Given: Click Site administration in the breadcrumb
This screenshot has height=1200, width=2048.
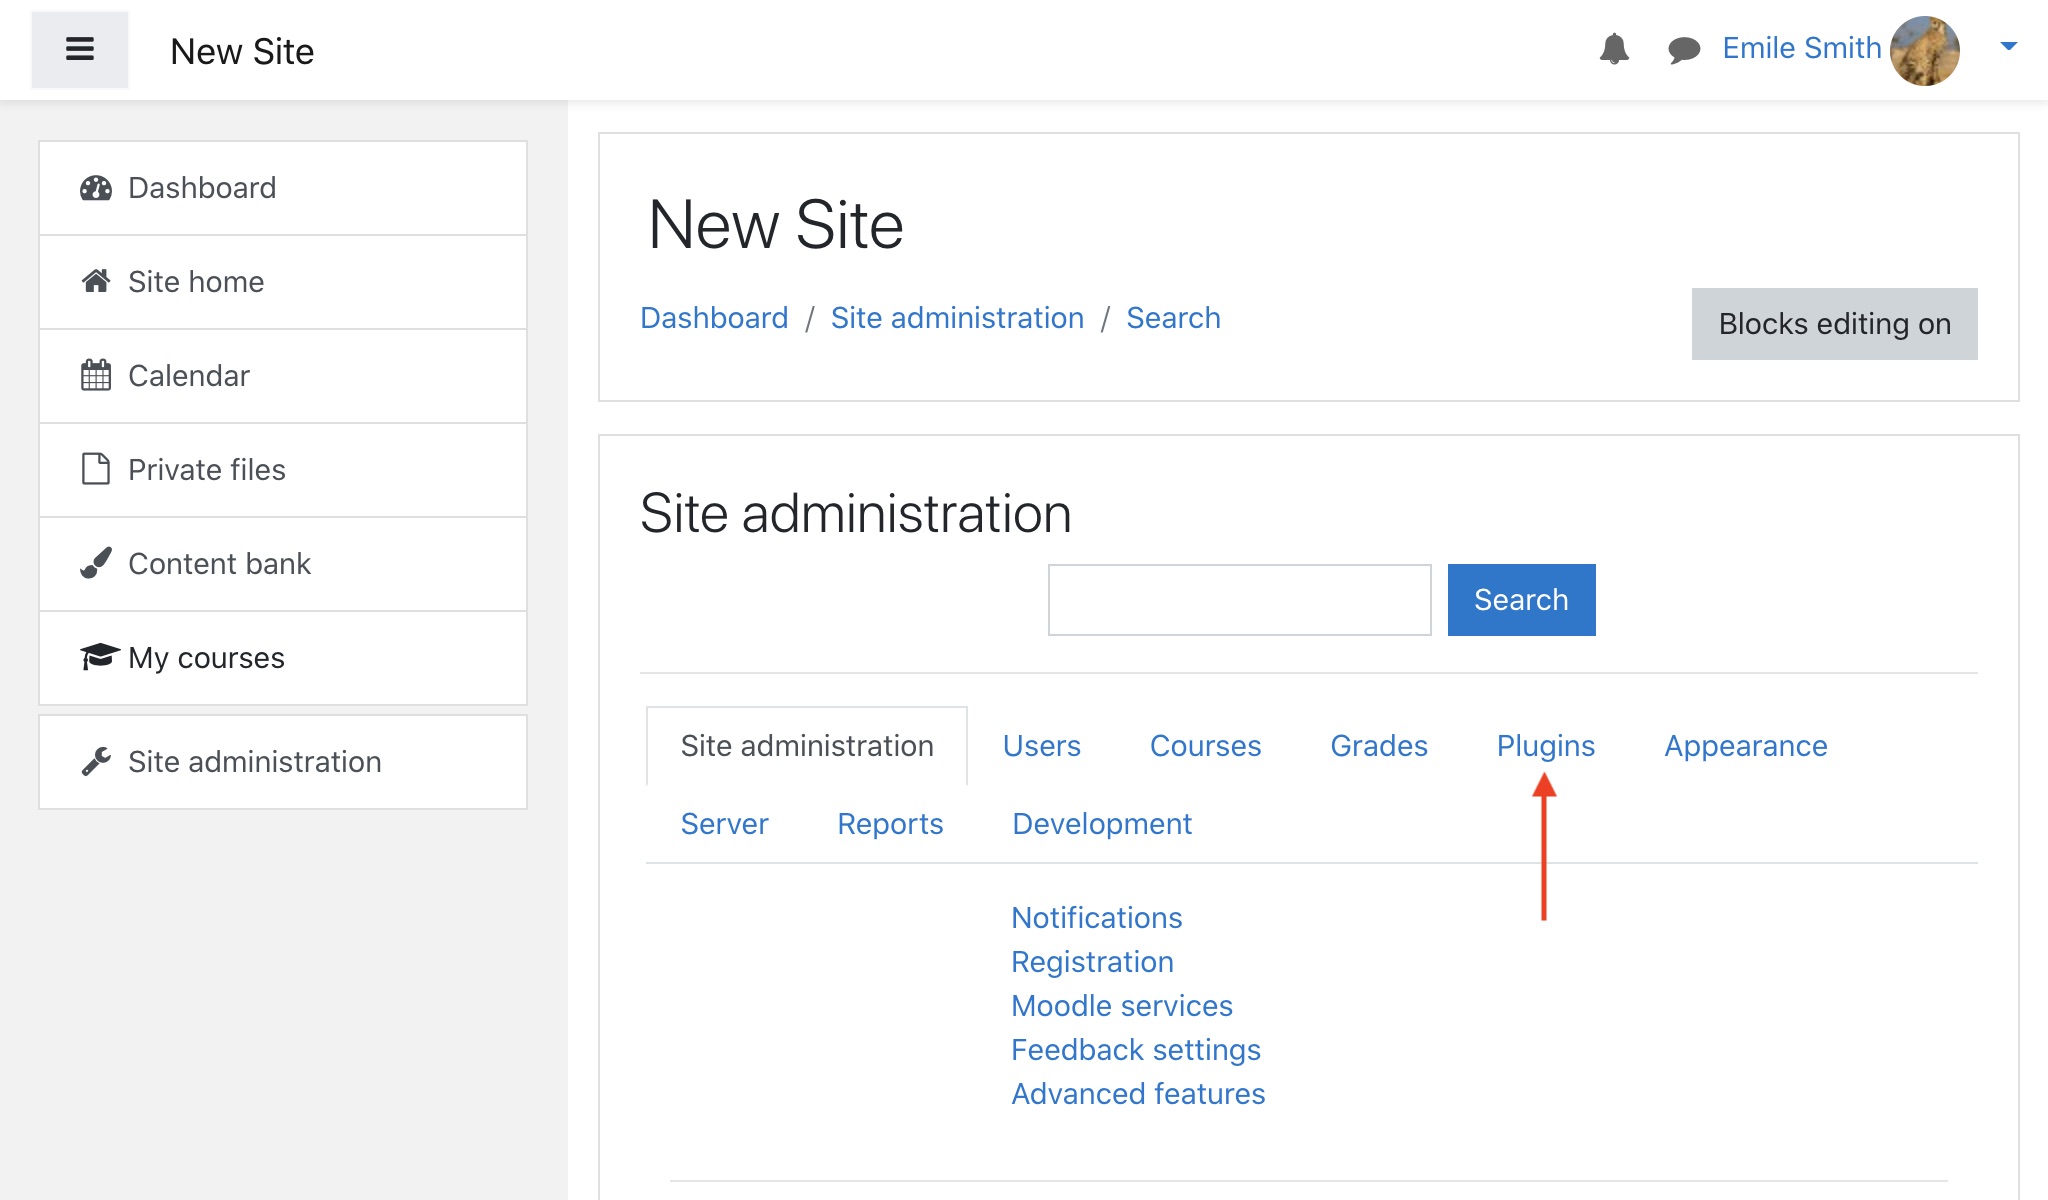Looking at the screenshot, I should (x=957, y=318).
